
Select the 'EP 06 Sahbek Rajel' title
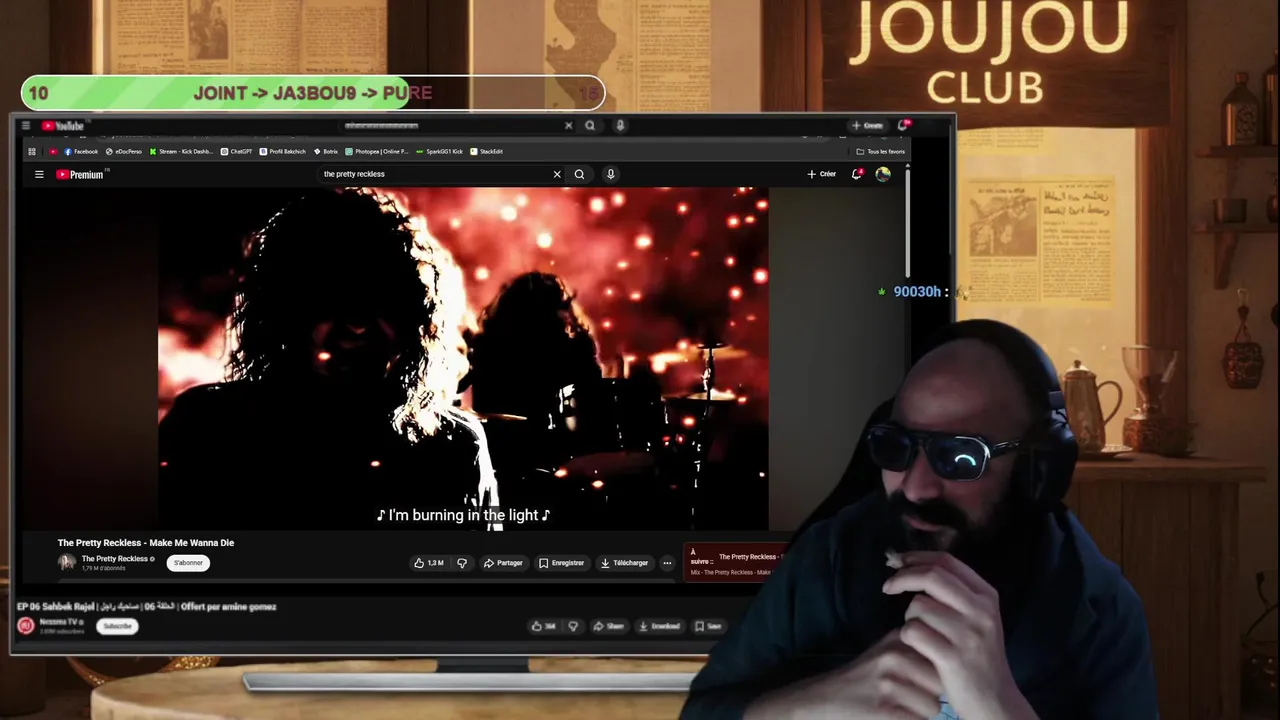coord(146,606)
